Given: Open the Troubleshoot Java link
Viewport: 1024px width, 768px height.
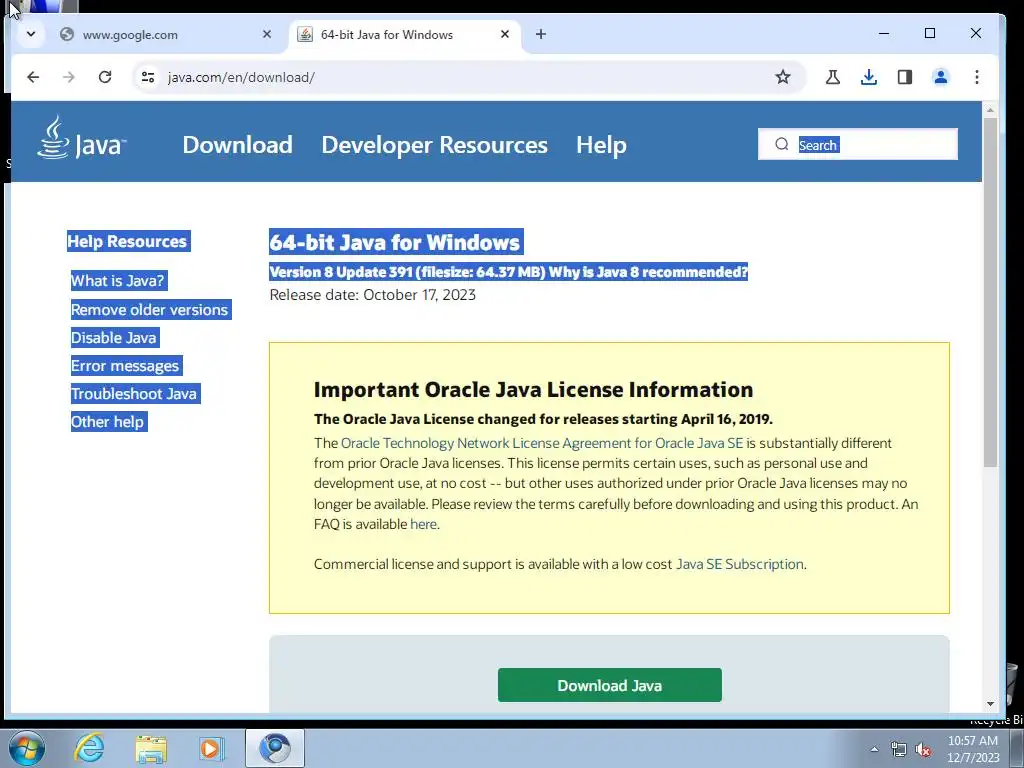Looking at the screenshot, I should coord(134,394).
